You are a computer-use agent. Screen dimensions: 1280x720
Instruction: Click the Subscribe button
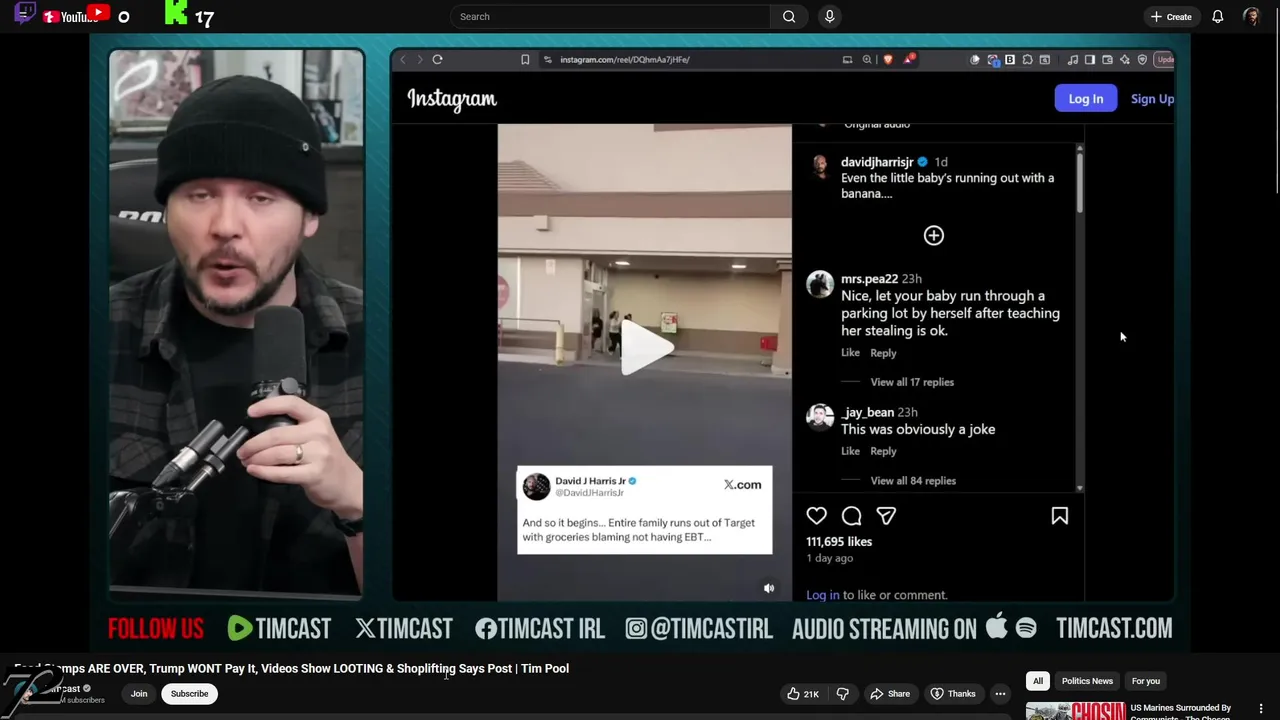click(x=189, y=693)
